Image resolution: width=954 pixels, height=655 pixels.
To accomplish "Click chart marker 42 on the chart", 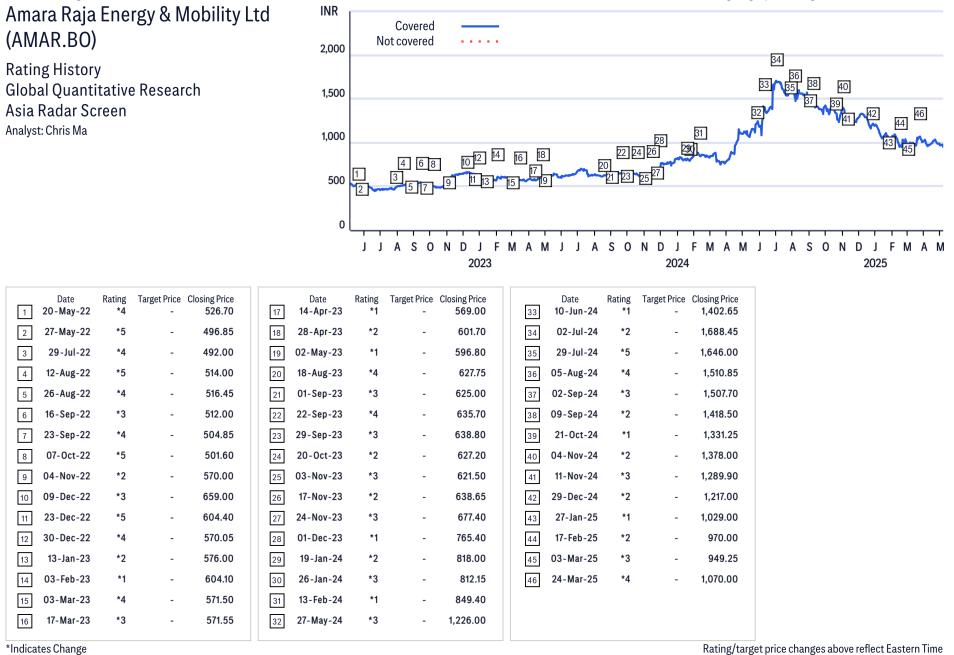I will [x=872, y=114].
